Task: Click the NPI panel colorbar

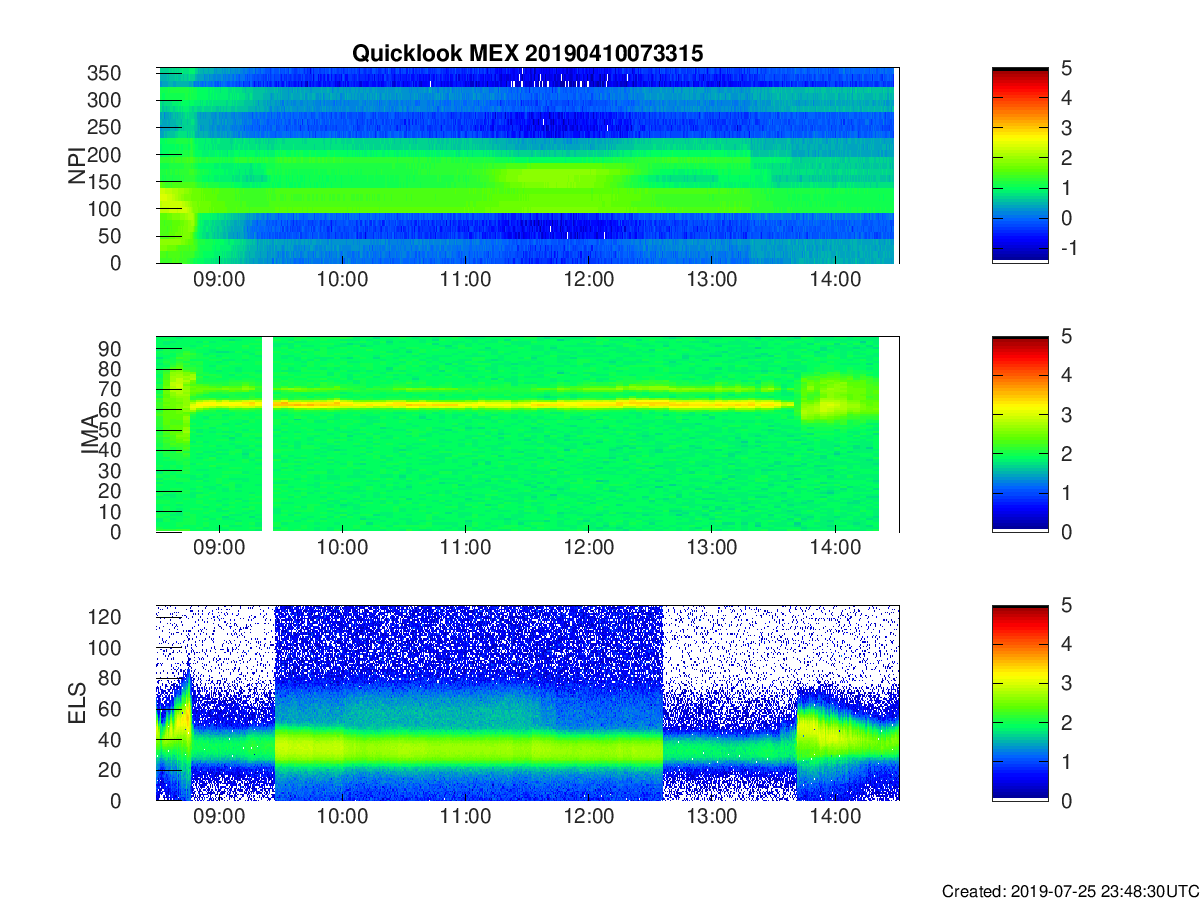Action: click(1020, 165)
